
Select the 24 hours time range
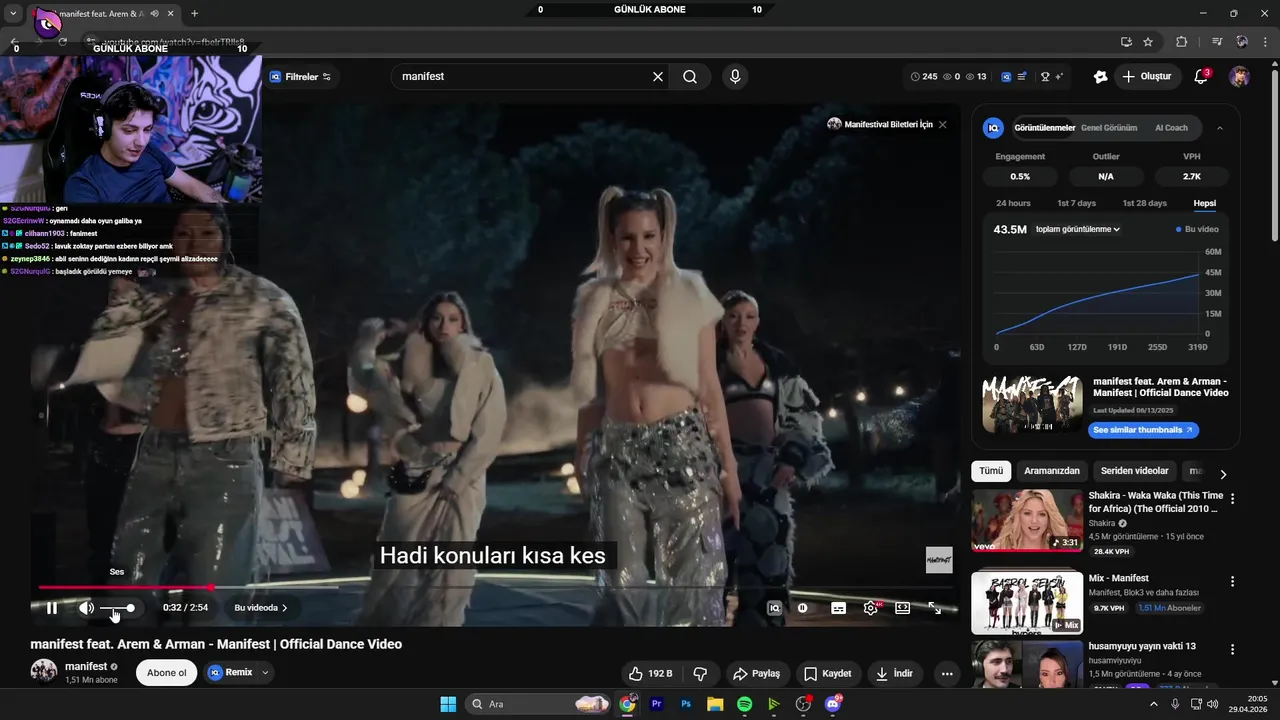pos(1013,203)
